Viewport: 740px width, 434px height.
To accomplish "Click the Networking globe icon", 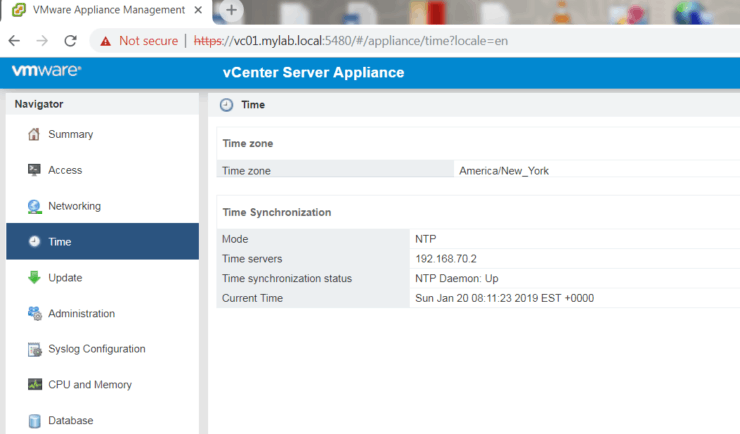I will tap(34, 207).
